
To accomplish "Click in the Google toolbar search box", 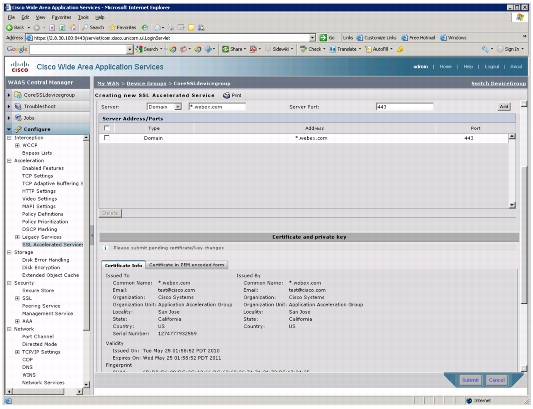I will click(78, 50).
